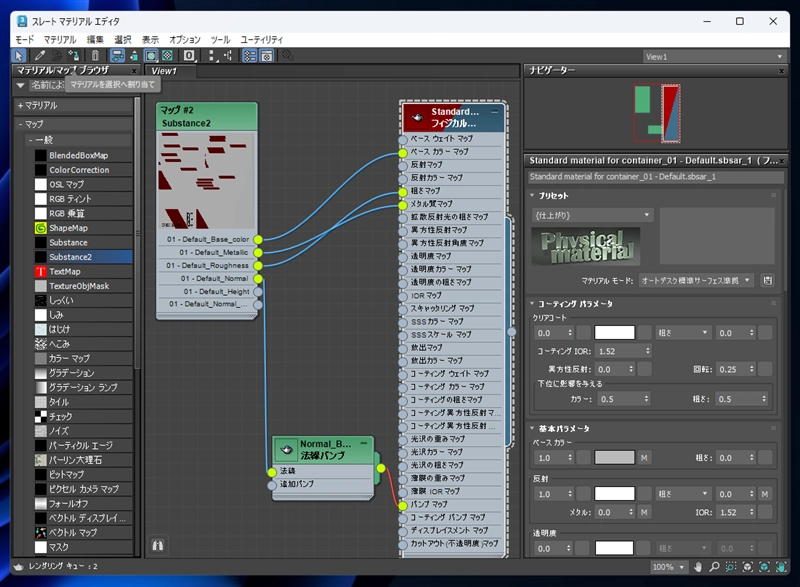
Task: Open the マテリアル menu
Action: (x=59, y=39)
